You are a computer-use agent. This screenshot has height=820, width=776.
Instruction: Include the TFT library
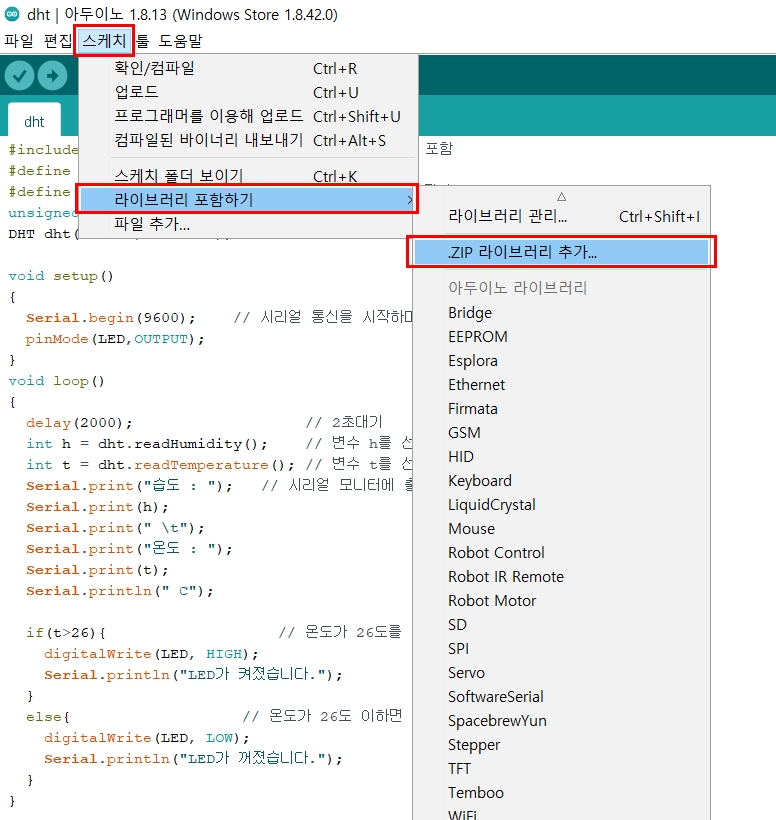[562, 769]
